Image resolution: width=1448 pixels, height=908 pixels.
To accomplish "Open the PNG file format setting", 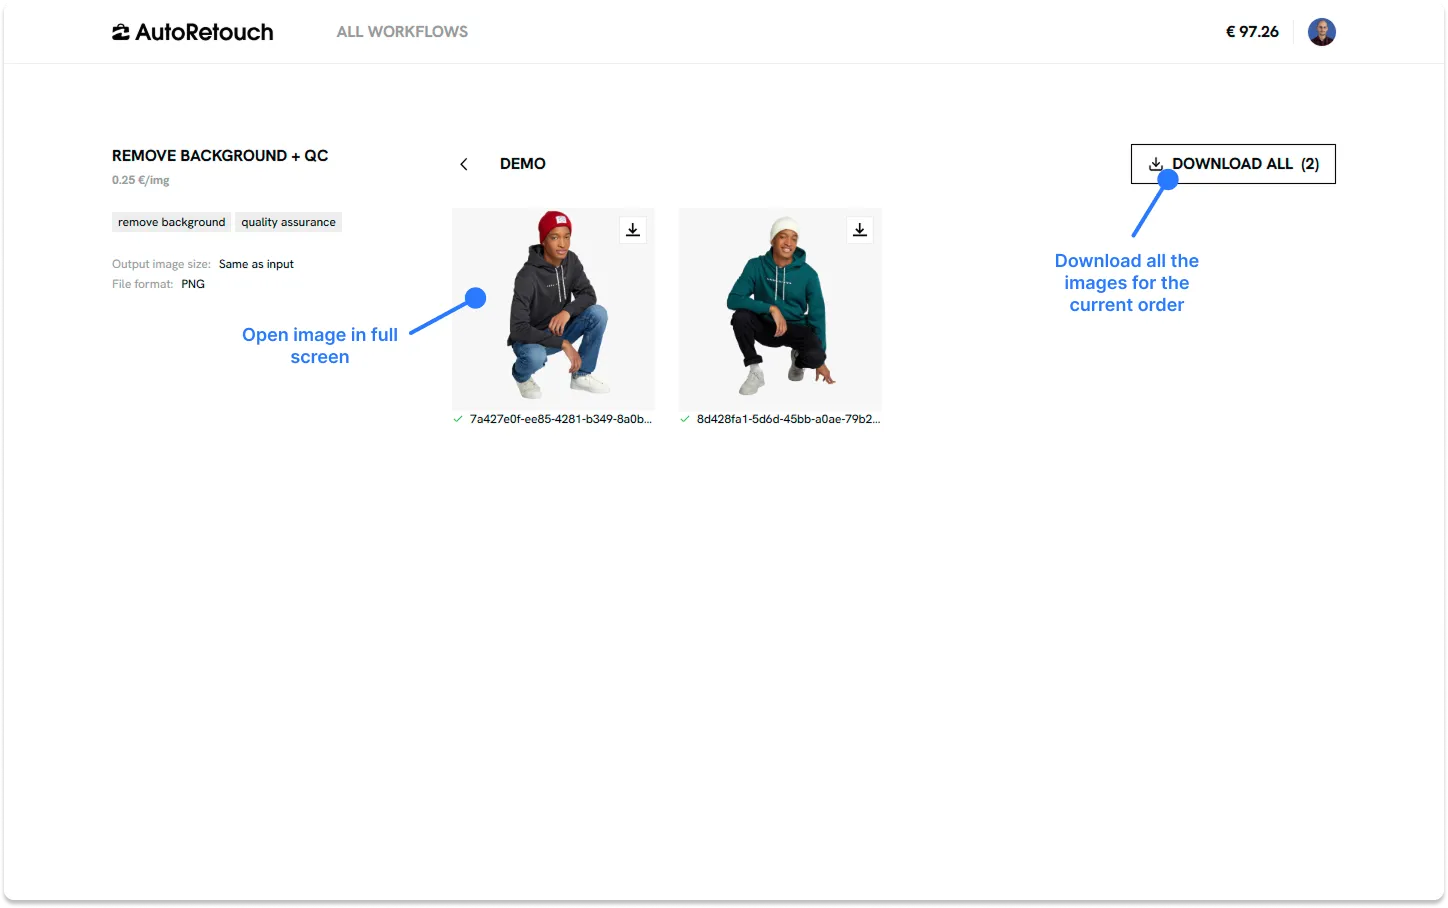I will [x=192, y=283].
